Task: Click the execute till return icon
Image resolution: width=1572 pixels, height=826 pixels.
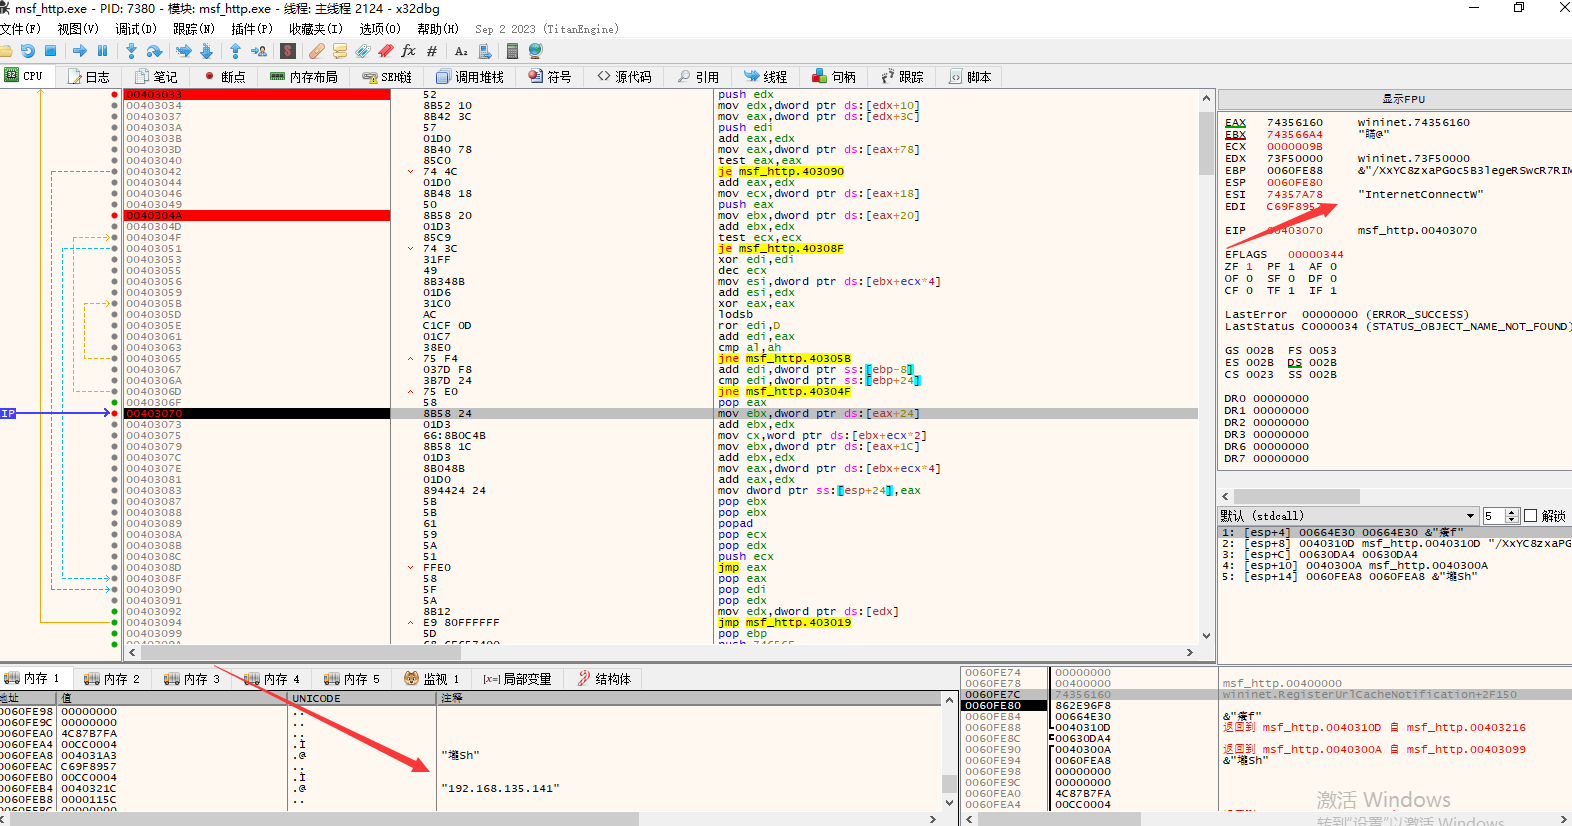Action: [235, 51]
